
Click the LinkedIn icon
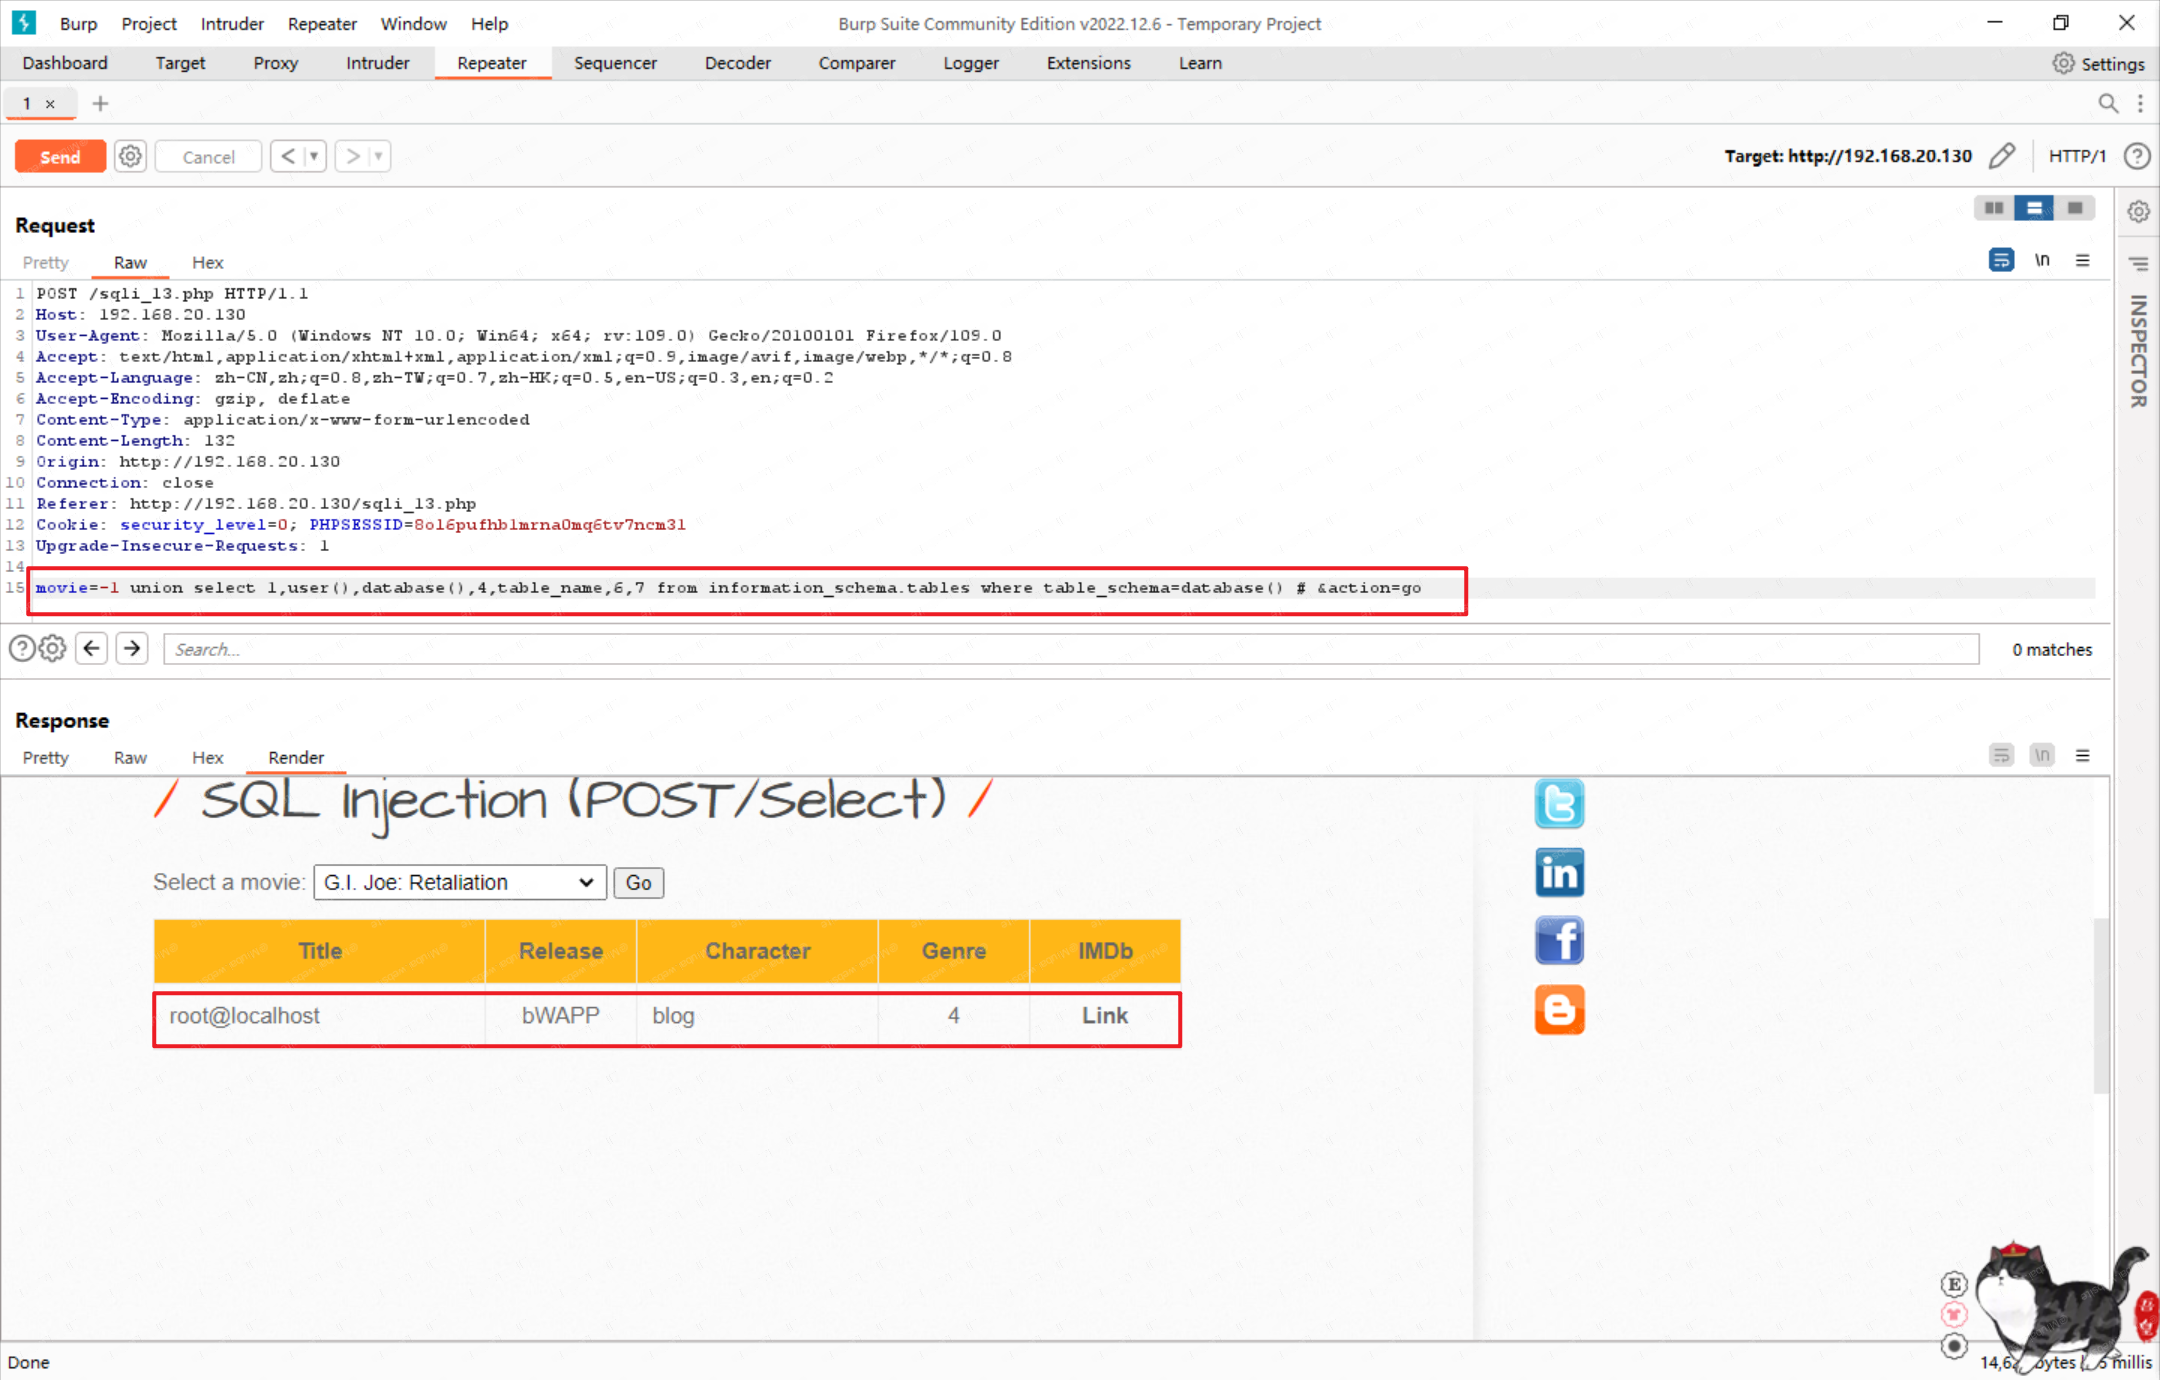[1559, 872]
